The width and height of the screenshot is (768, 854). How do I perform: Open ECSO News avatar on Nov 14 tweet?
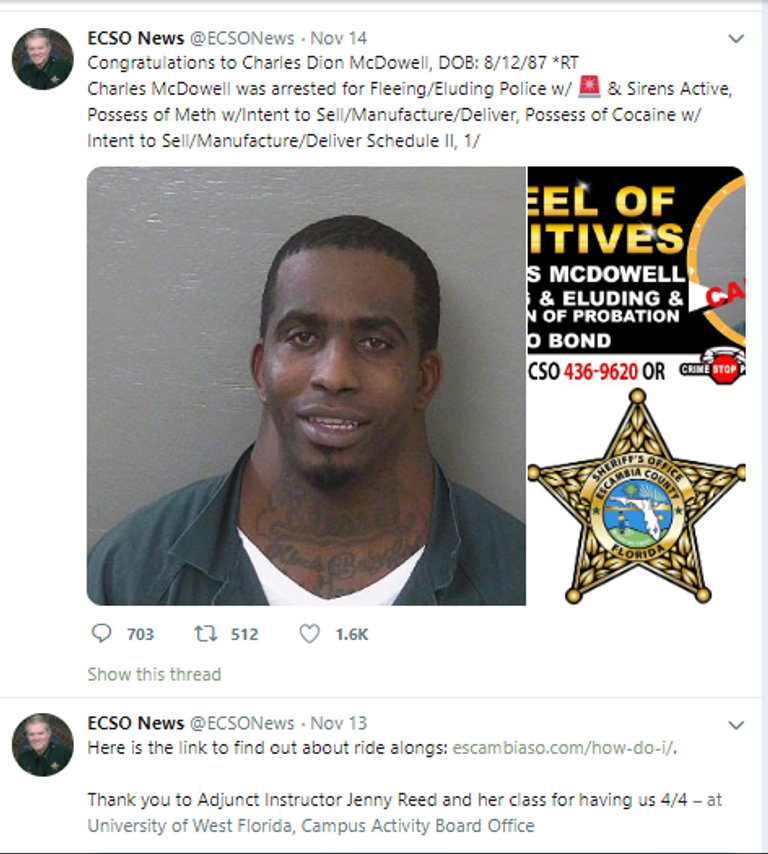[x=42, y=59]
